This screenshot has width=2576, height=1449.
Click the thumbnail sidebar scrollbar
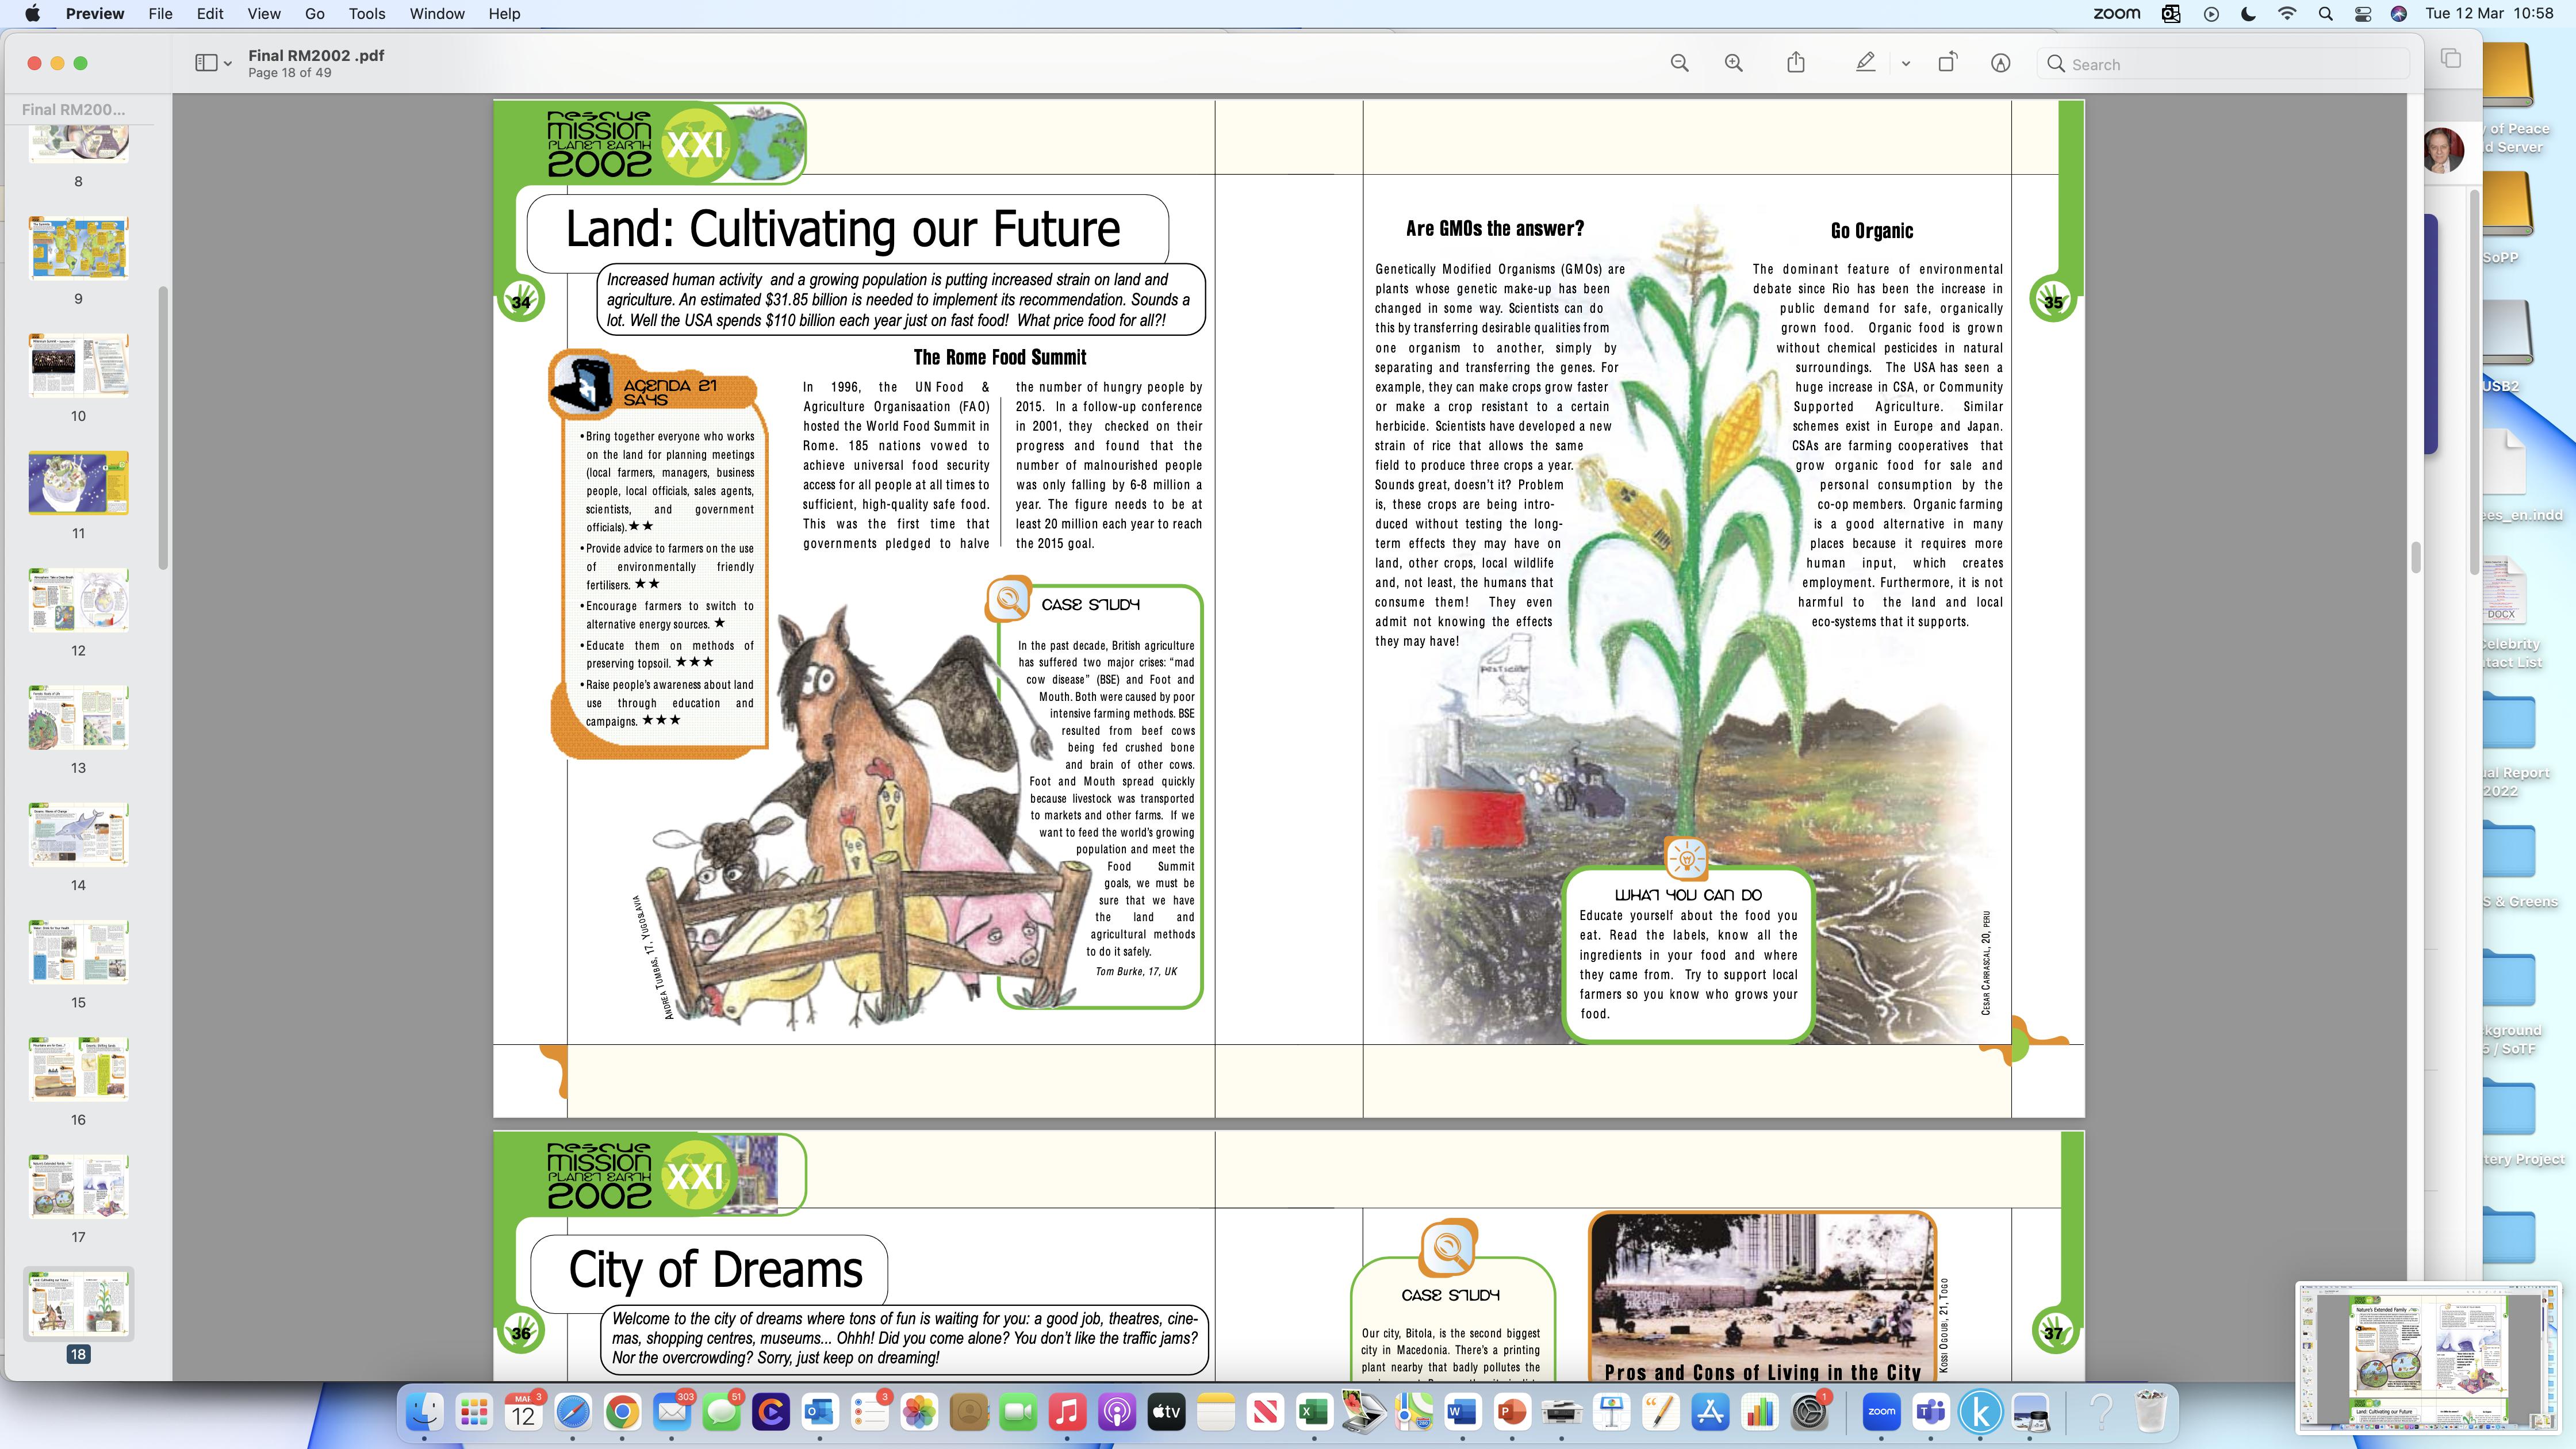click(x=163, y=428)
